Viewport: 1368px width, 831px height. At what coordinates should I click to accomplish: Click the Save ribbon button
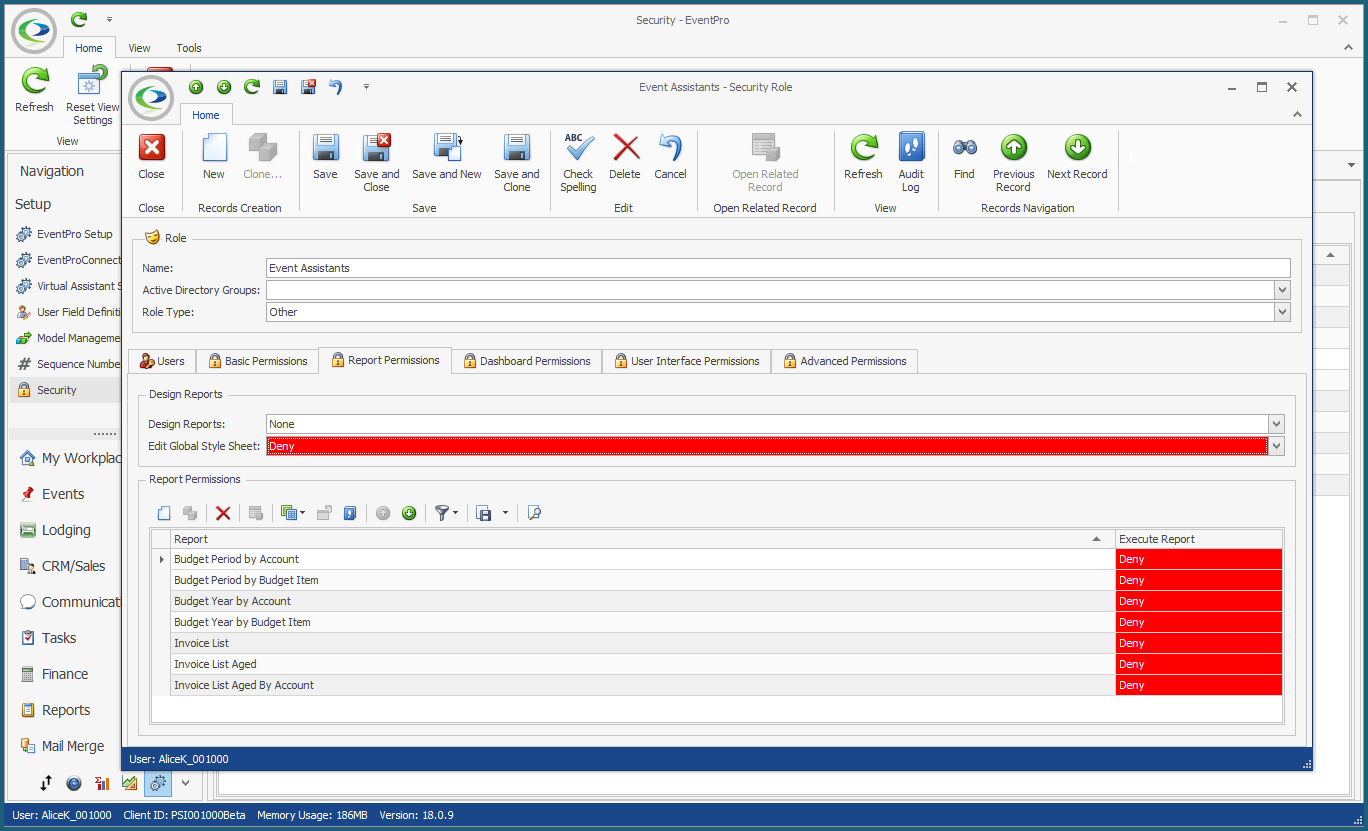point(325,157)
